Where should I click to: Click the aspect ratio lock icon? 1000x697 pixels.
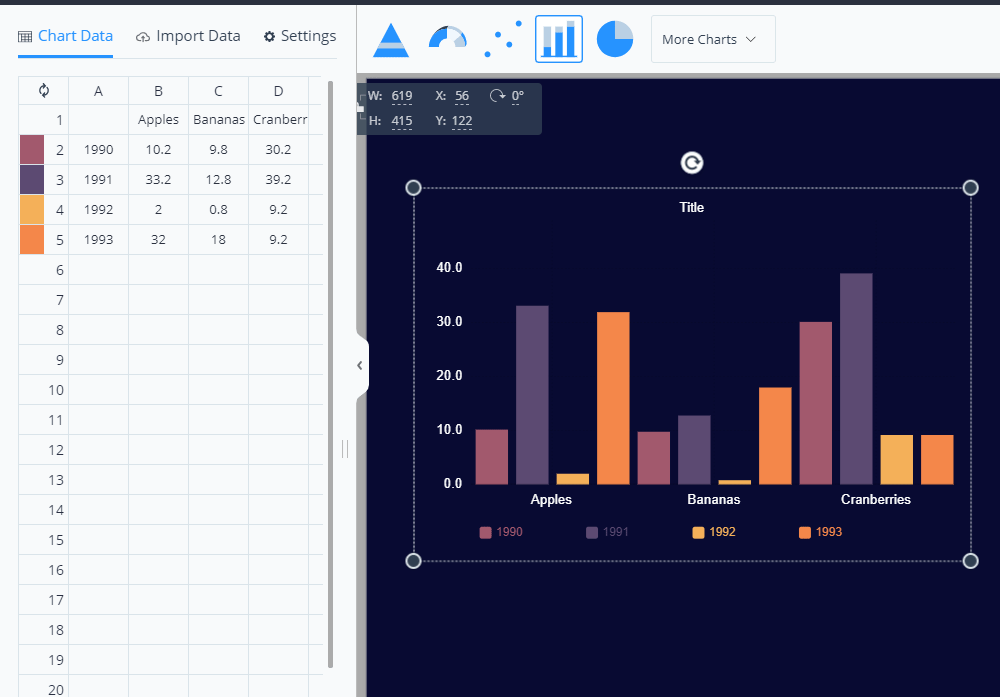(x=361, y=108)
